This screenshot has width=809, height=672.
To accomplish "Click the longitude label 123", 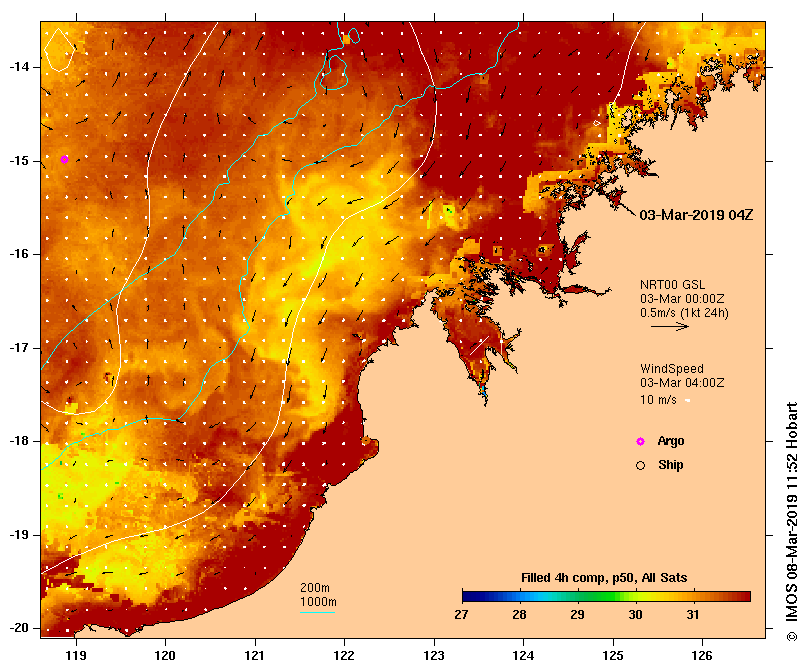I will point(434,655).
